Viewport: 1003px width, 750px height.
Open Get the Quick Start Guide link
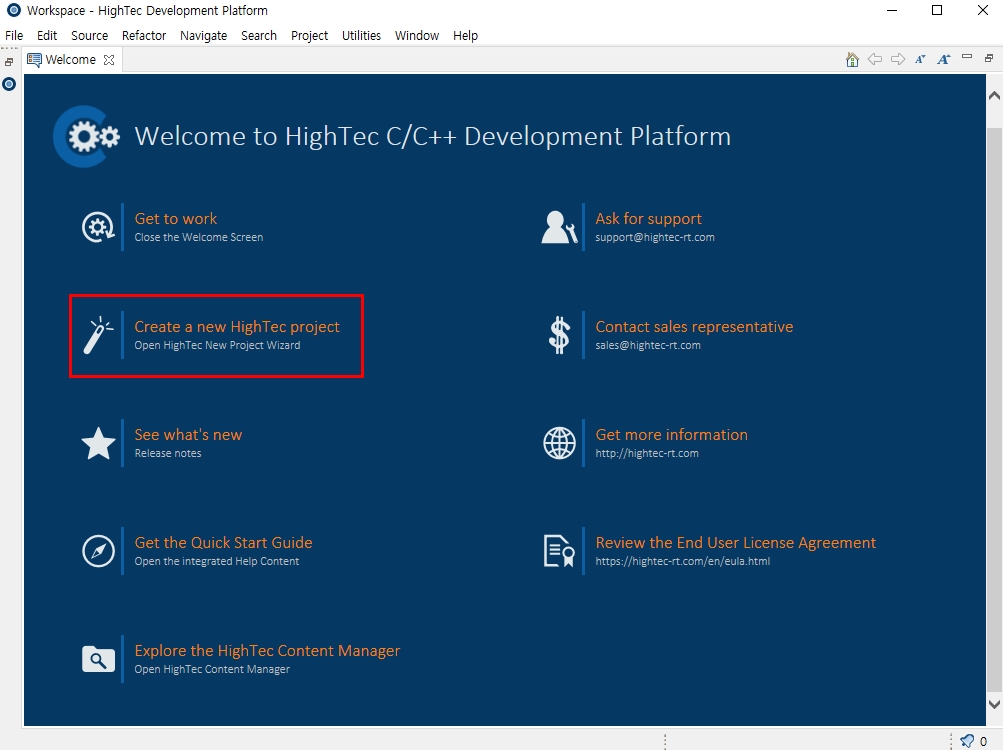[223, 543]
